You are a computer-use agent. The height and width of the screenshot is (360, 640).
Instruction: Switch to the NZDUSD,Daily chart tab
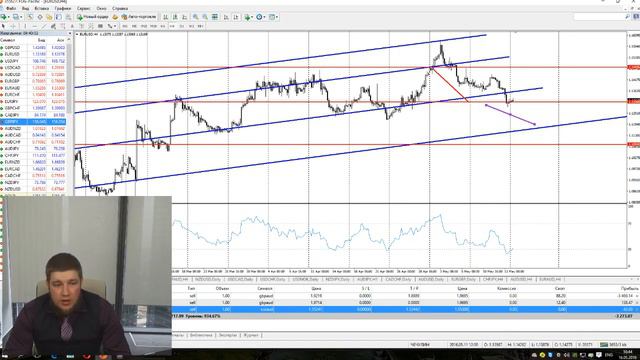[209, 280]
